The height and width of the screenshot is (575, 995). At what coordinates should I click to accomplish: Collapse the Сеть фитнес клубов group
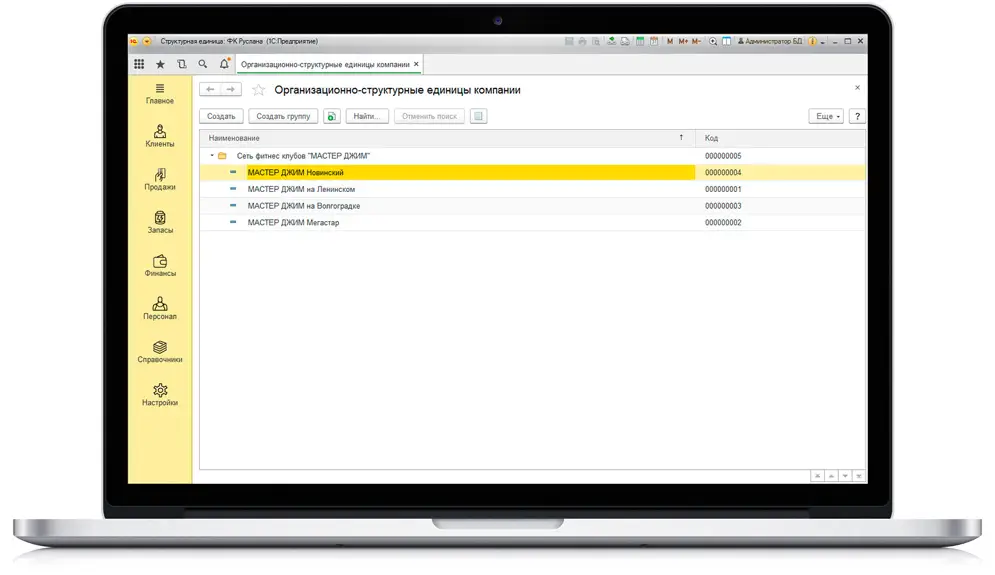tap(212, 155)
